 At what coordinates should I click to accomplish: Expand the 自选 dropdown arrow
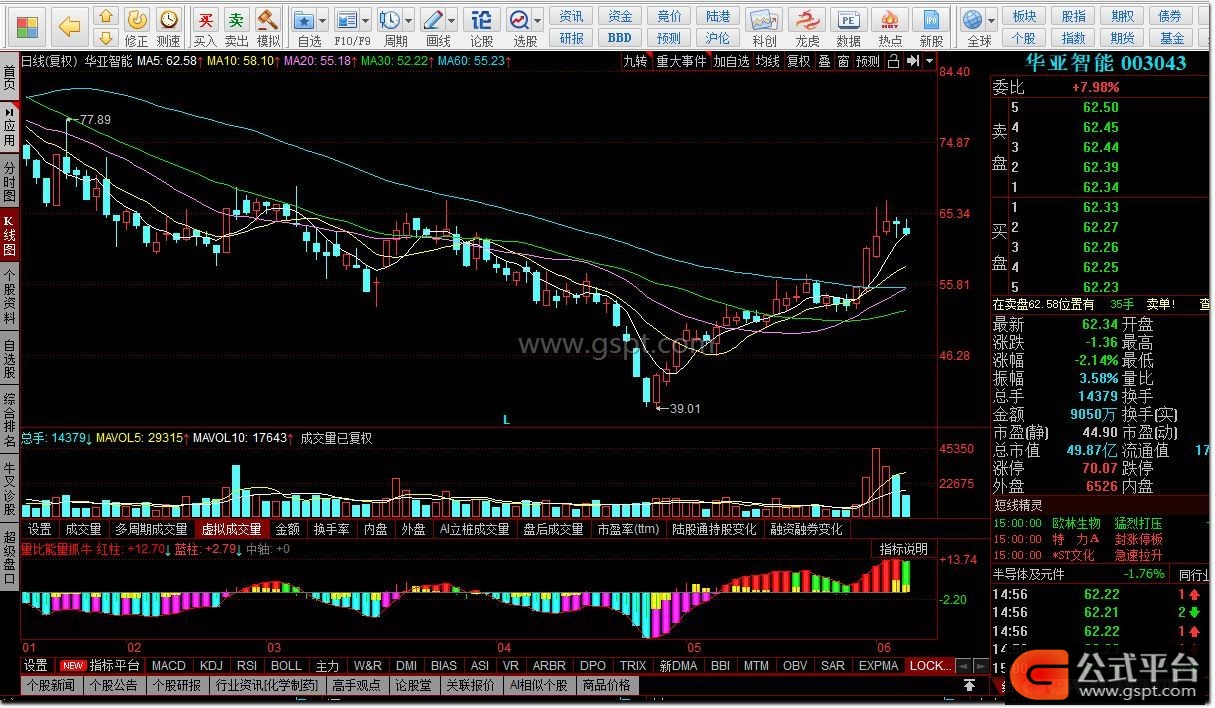[x=324, y=20]
